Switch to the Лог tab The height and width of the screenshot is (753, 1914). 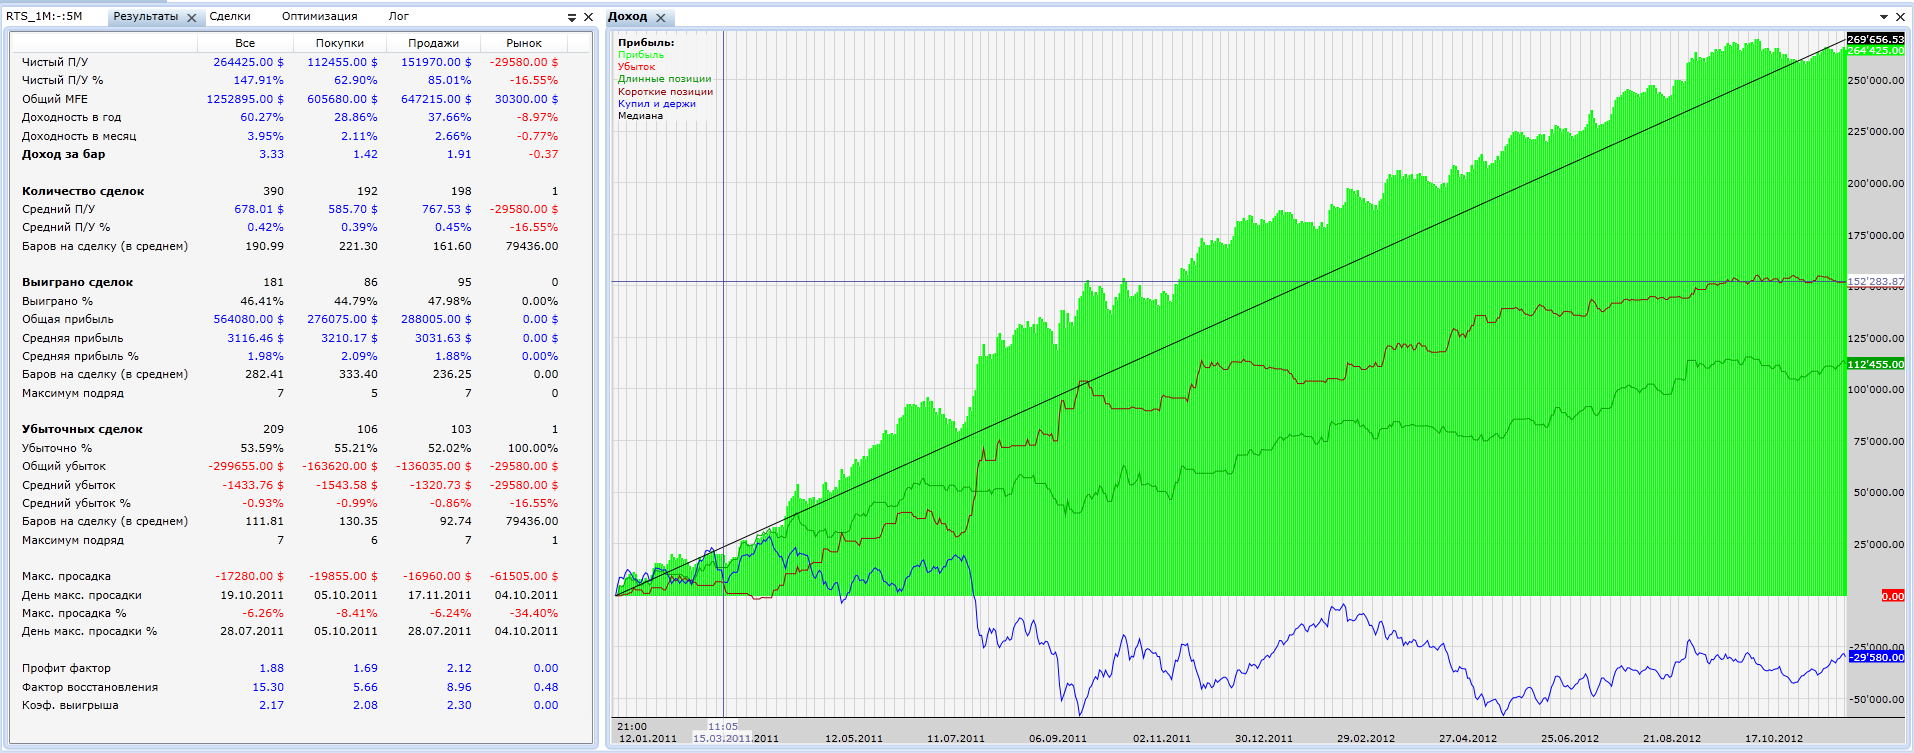398,16
